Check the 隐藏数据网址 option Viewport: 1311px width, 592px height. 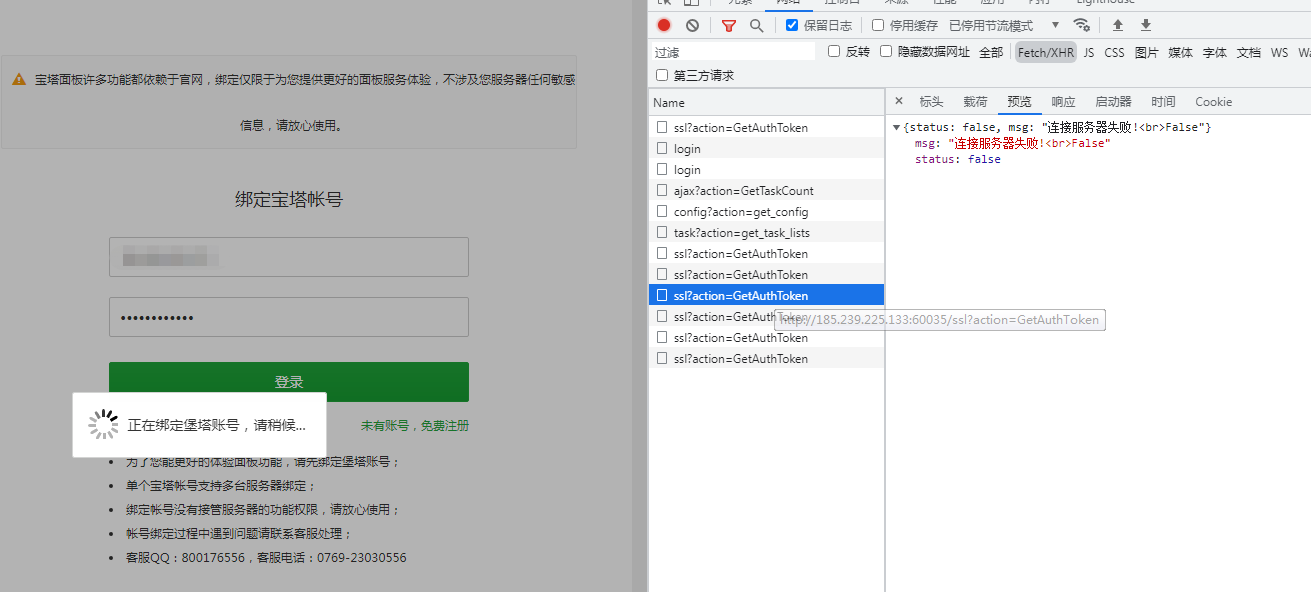tap(886, 51)
